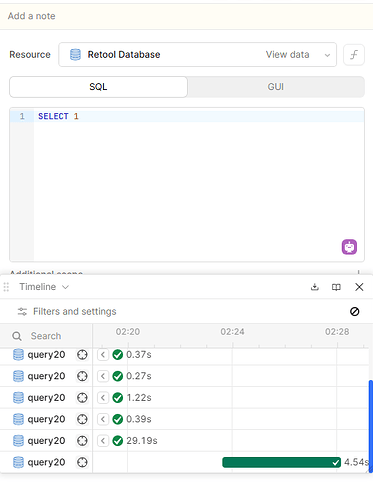This screenshot has width=373, height=500.
Task: Select the query20 row with 0.37s
Action: point(46,355)
